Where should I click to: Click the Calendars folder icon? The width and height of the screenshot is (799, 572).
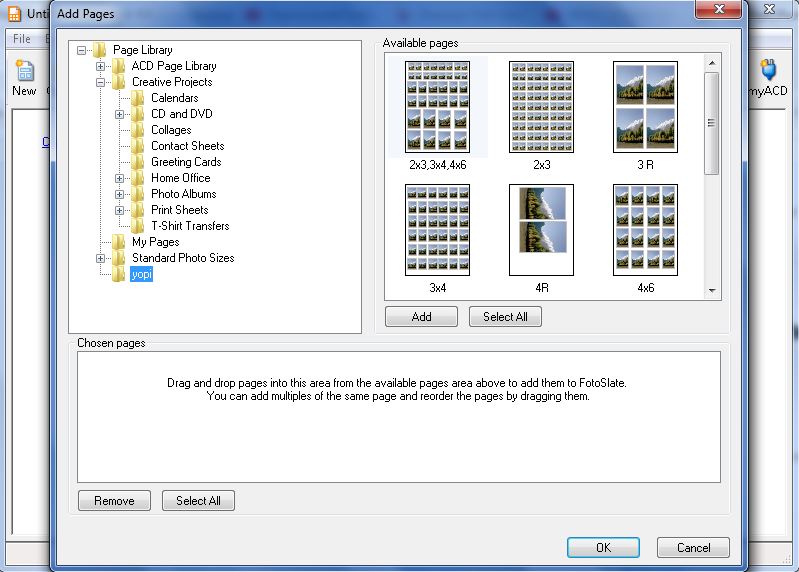[137, 98]
